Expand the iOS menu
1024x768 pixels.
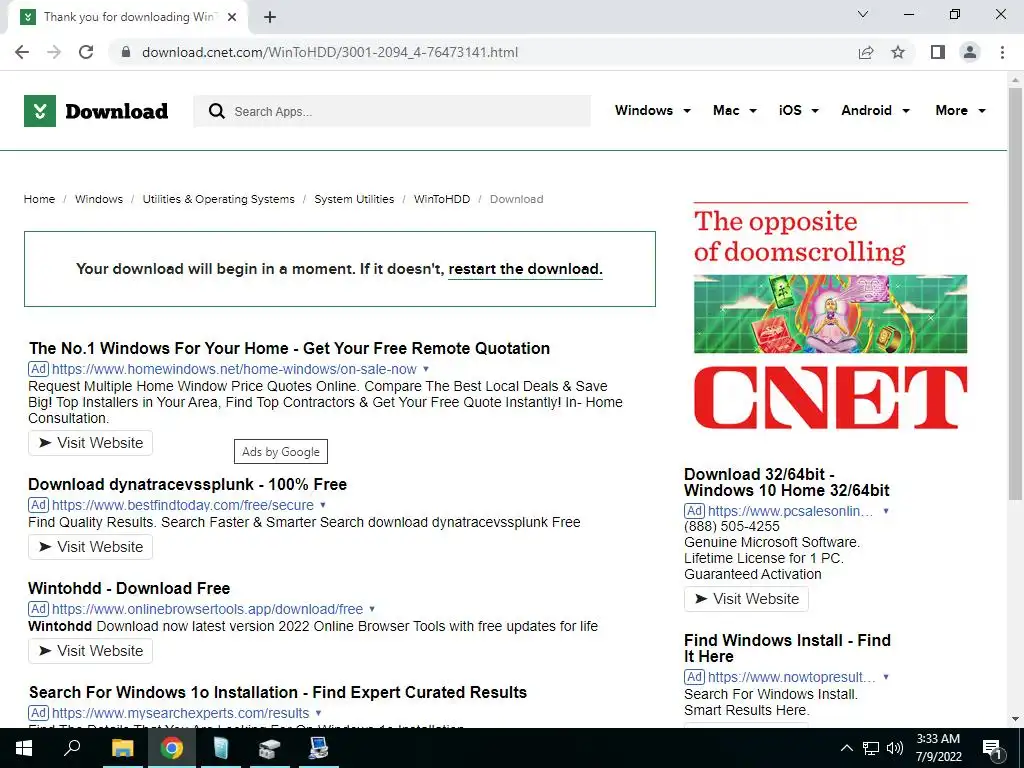click(799, 110)
